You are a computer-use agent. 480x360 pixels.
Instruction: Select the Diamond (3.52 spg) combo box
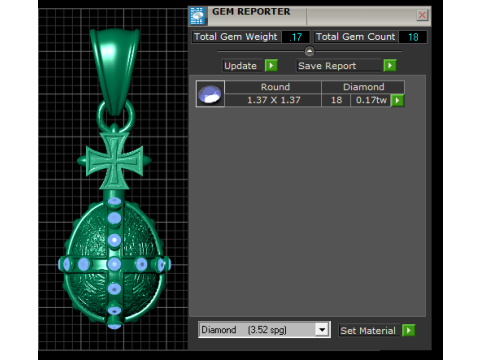[x=264, y=330]
